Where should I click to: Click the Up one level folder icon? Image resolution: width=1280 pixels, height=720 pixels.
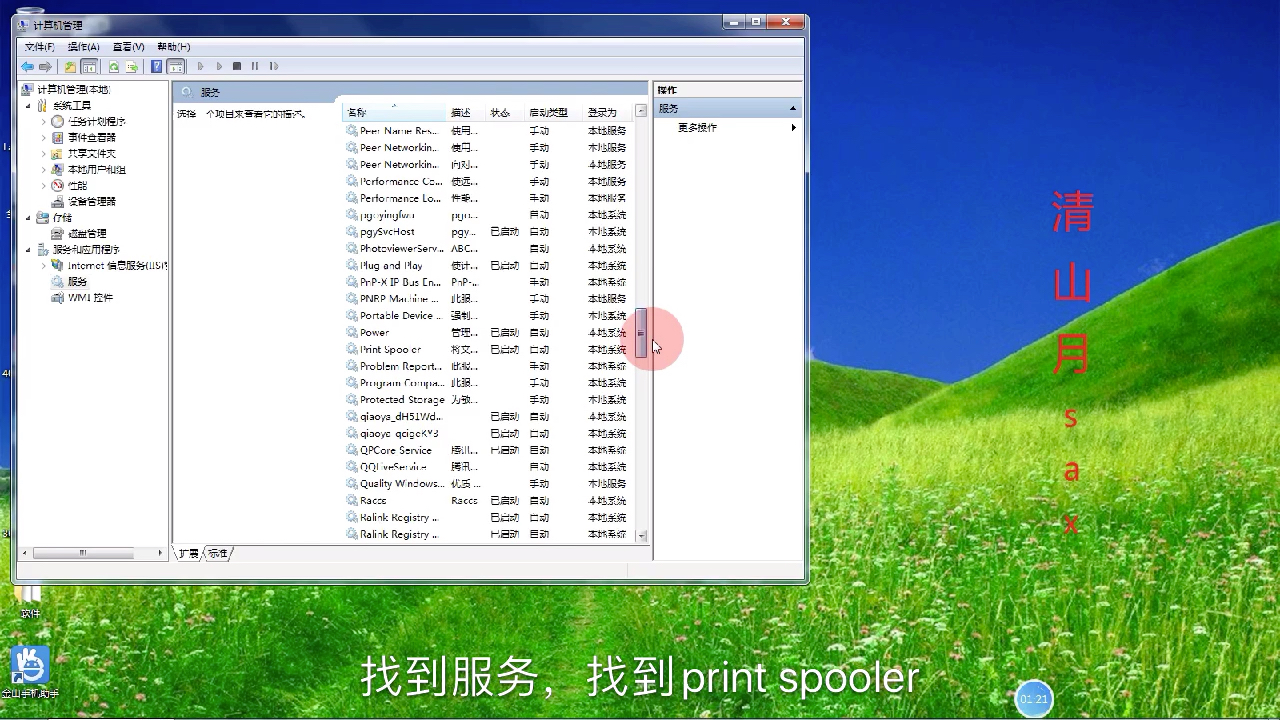click(70, 67)
